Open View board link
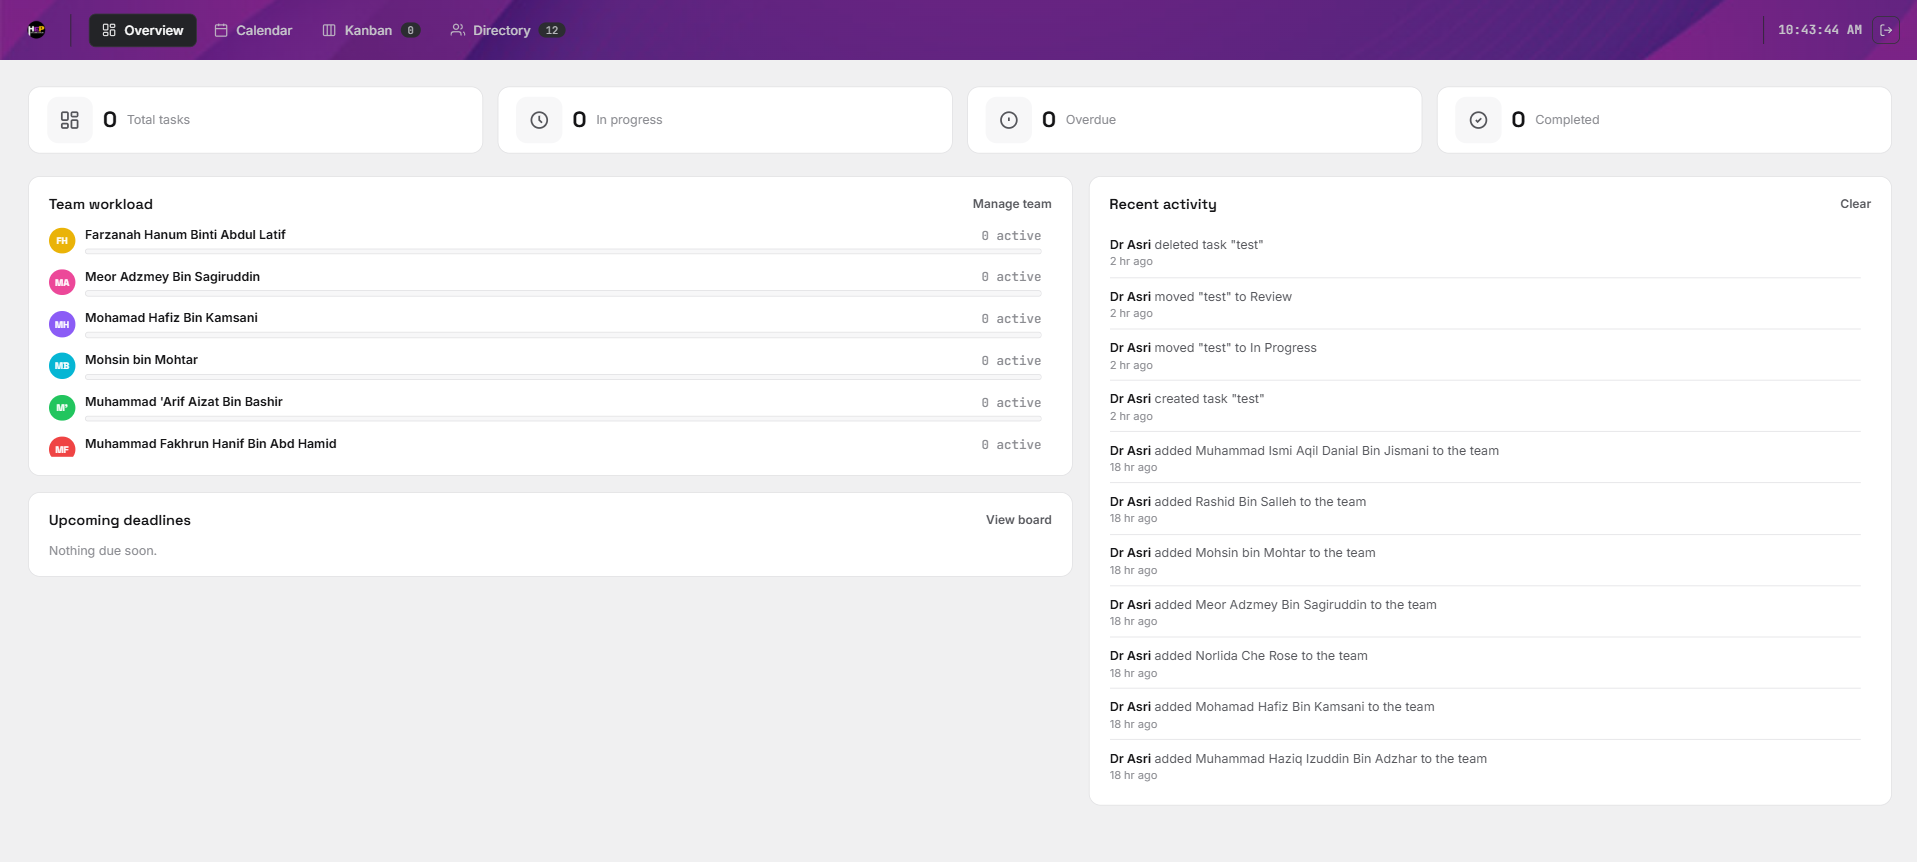 1018,520
